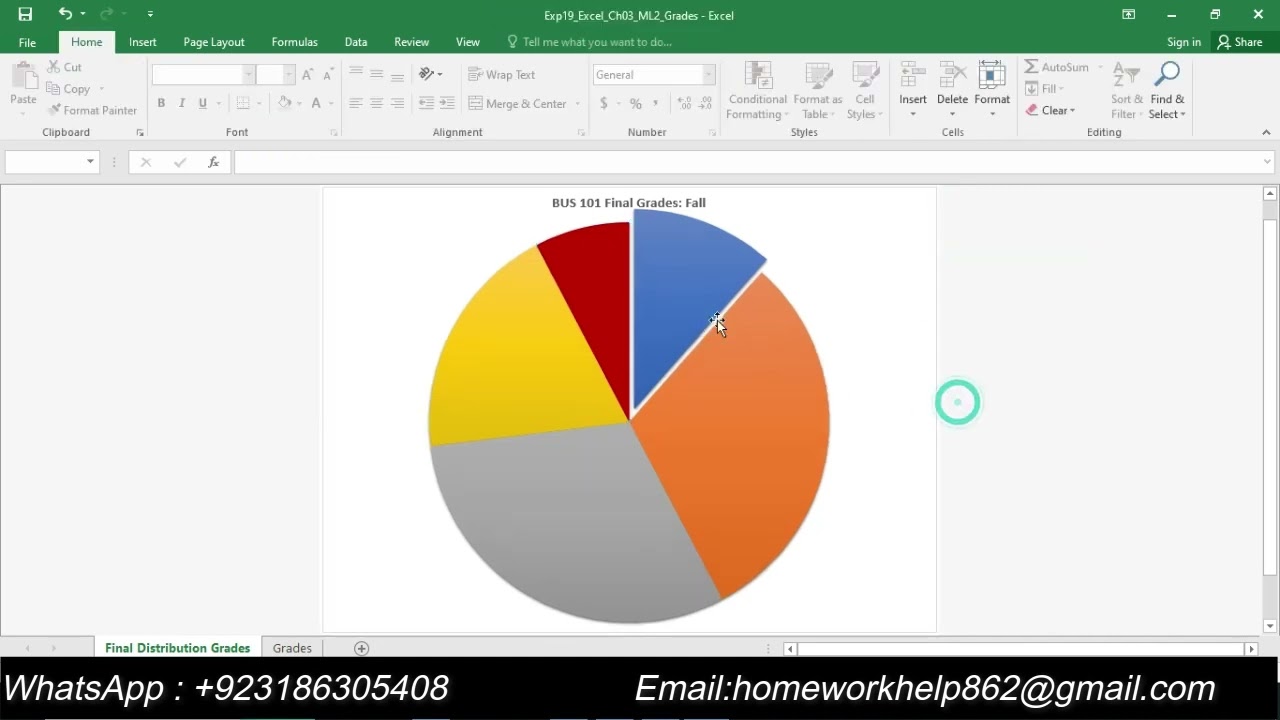Apply comma style
1280x720 pixels.
pyautogui.click(x=656, y=103)
